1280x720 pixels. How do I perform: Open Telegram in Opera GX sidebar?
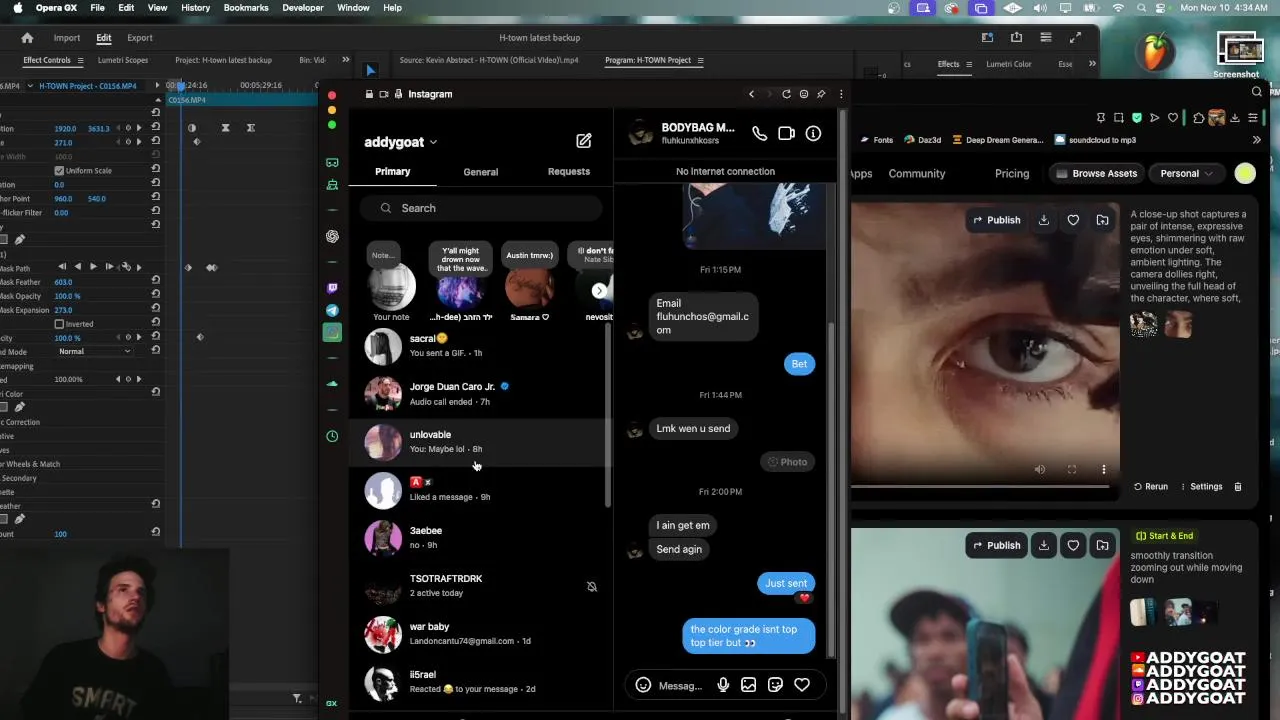(x=332, y=310)
